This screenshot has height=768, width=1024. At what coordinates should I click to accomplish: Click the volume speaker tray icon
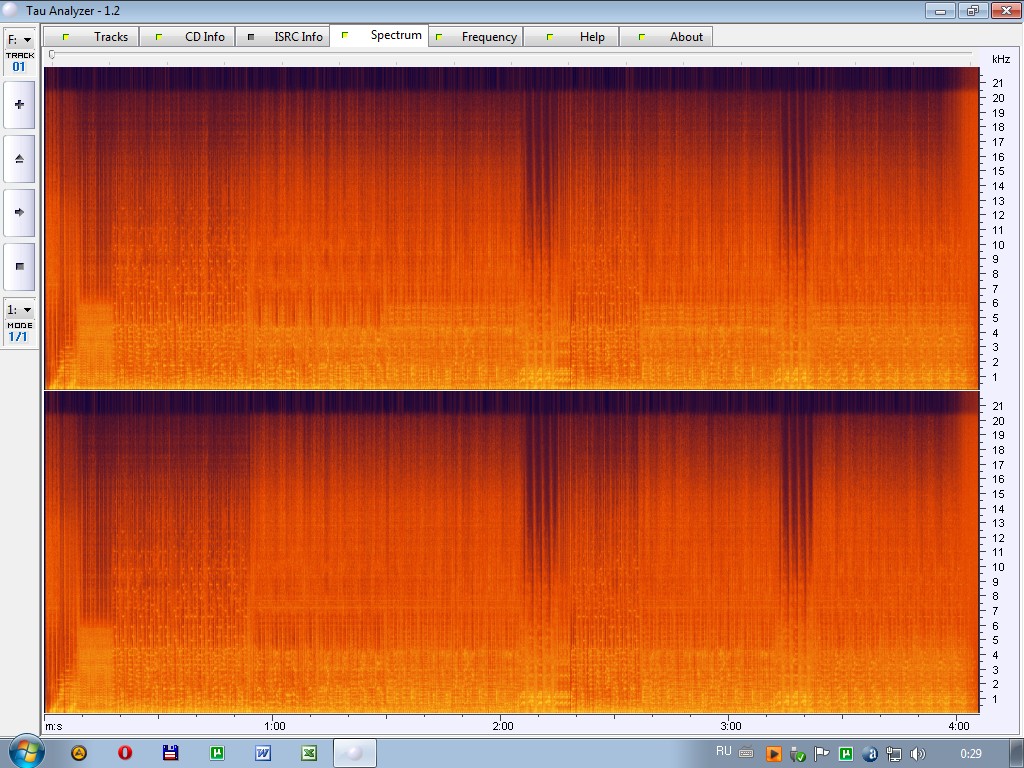tap(918, 754)
